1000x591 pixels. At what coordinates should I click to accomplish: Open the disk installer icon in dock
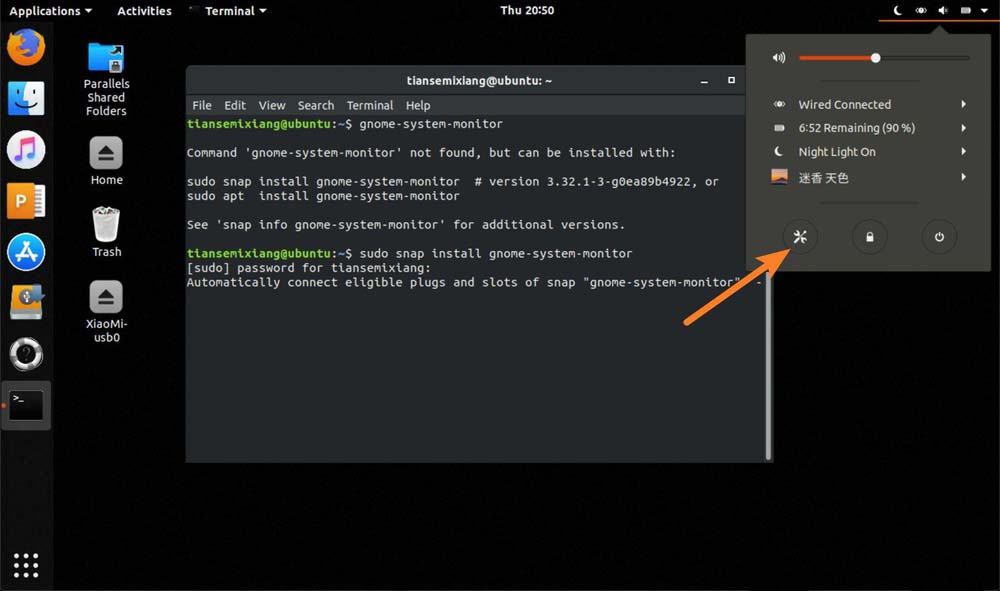26,302
